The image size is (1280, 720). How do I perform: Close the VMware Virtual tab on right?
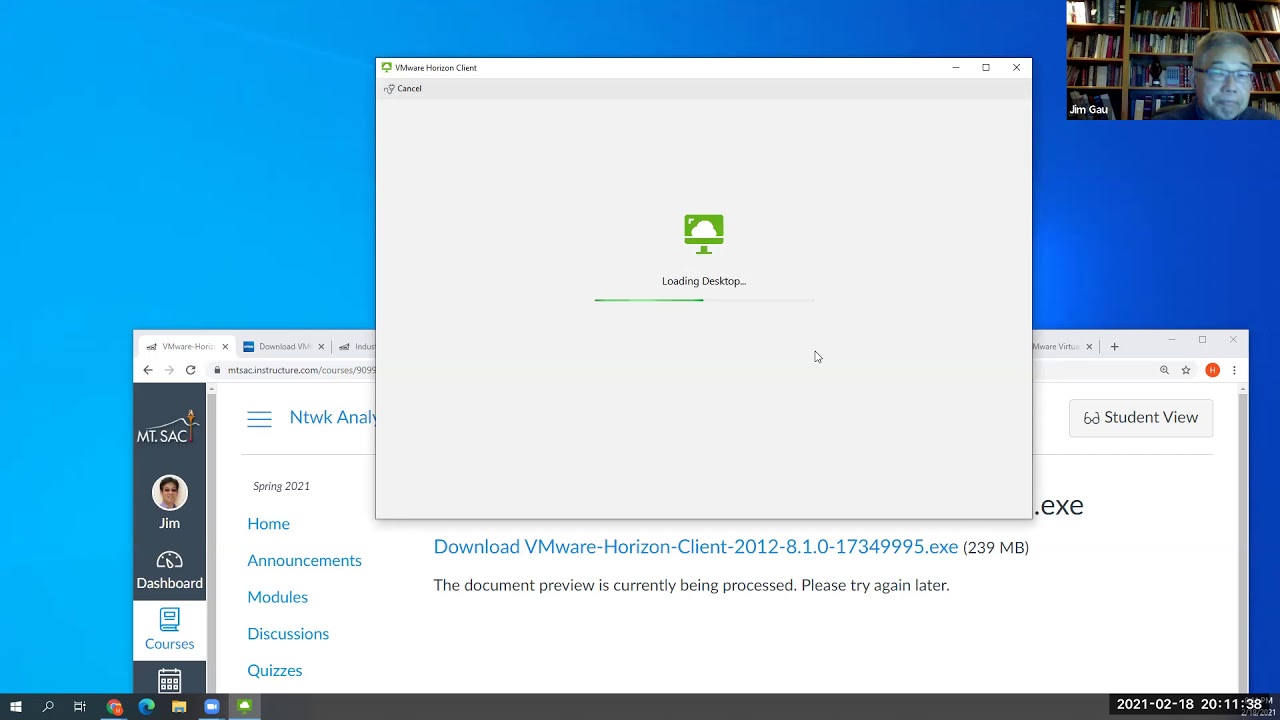(x=1089, y=347)
